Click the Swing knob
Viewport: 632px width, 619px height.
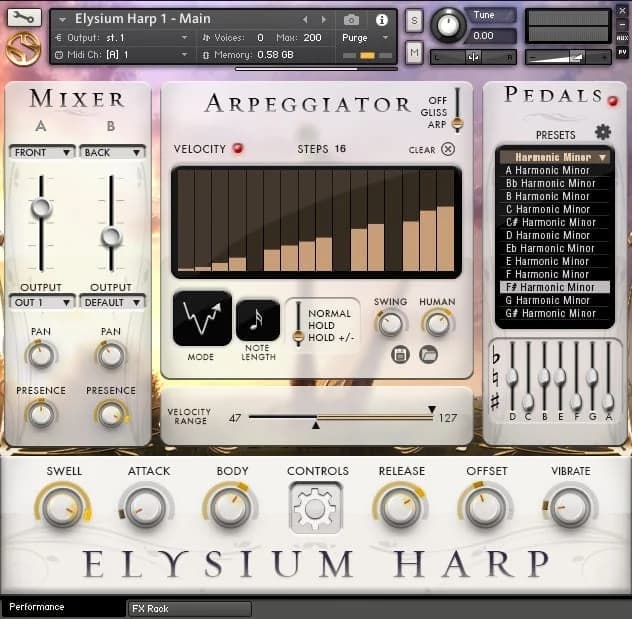tap(390, 324)
